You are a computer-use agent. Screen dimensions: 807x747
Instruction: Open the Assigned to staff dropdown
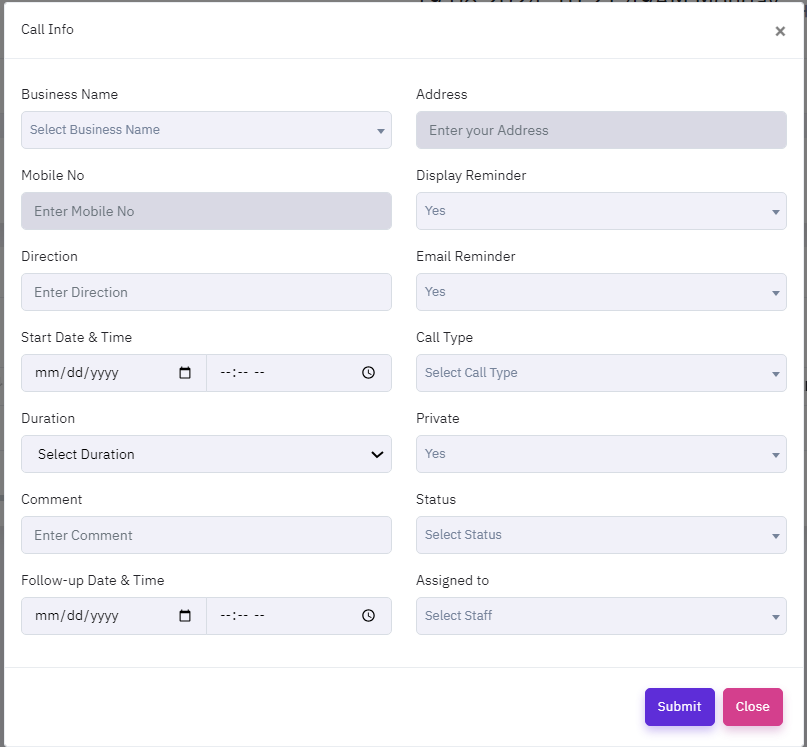(601, 616)
